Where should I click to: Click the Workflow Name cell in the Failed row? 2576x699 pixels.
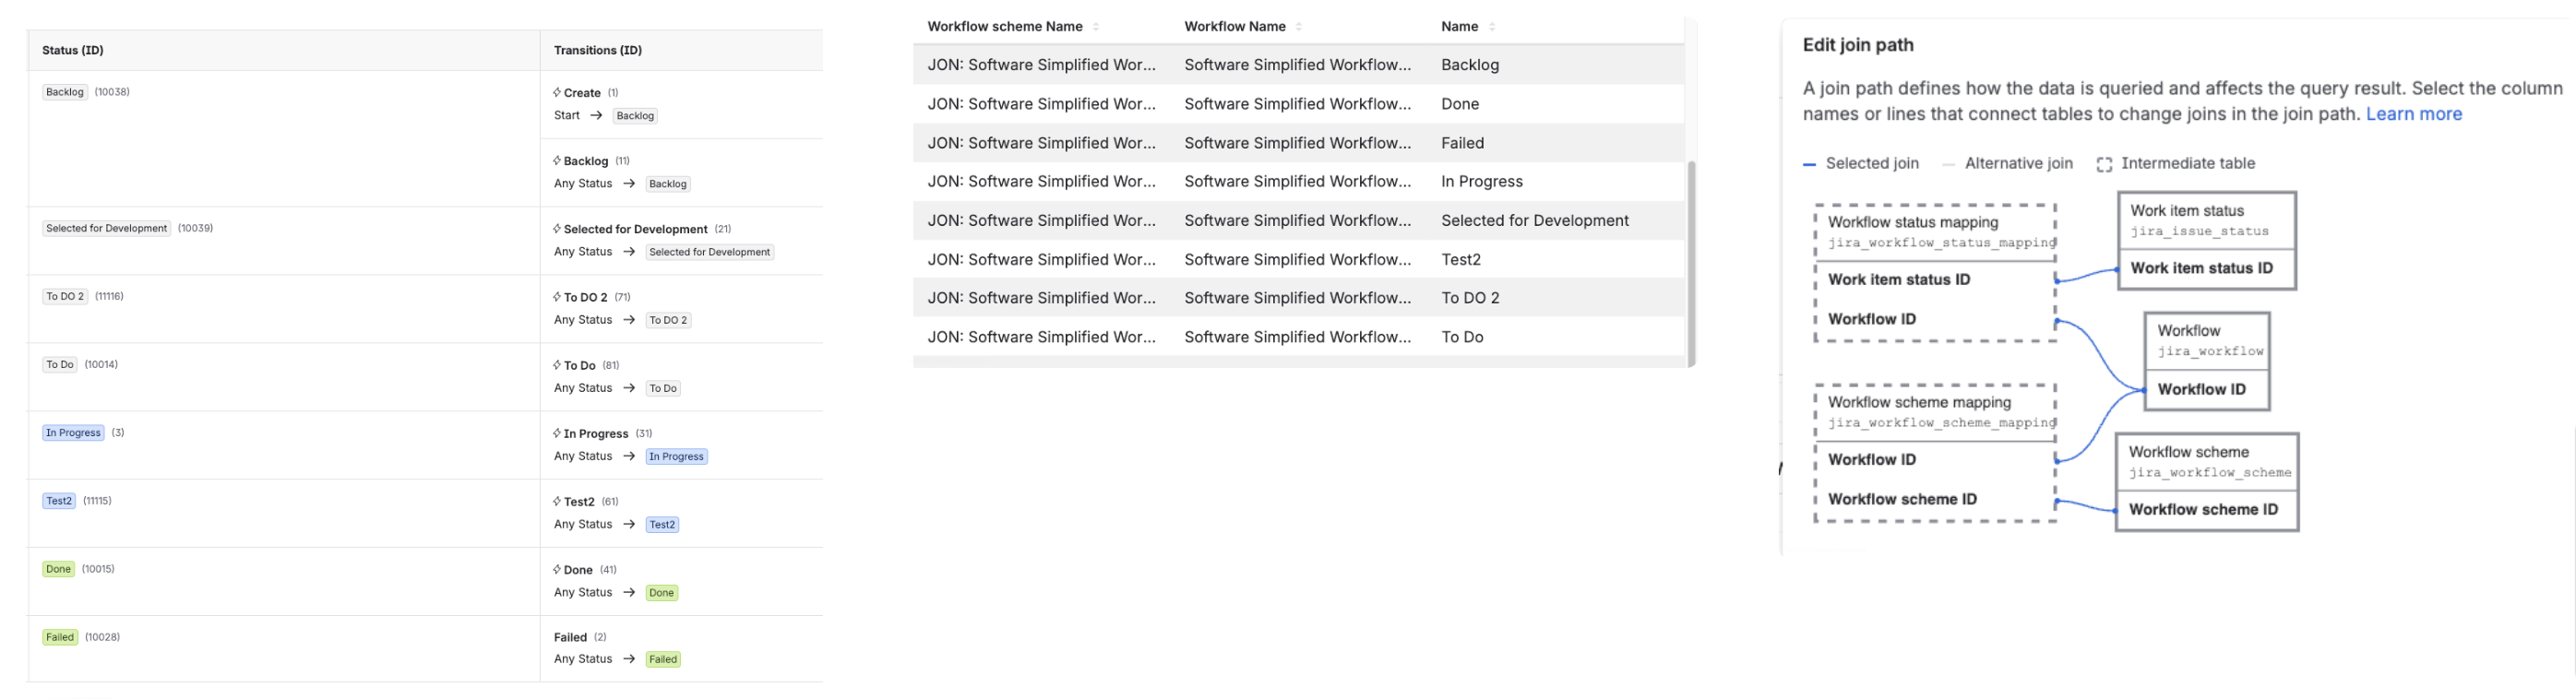[x=1298, y=143]
